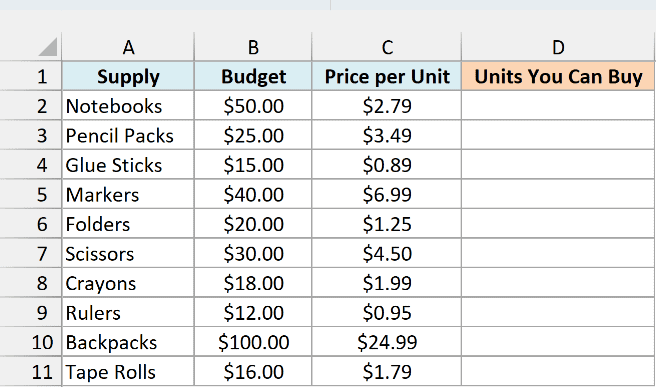Select the $24.99 price cell
656x387 pixels.
coord(387,342)
